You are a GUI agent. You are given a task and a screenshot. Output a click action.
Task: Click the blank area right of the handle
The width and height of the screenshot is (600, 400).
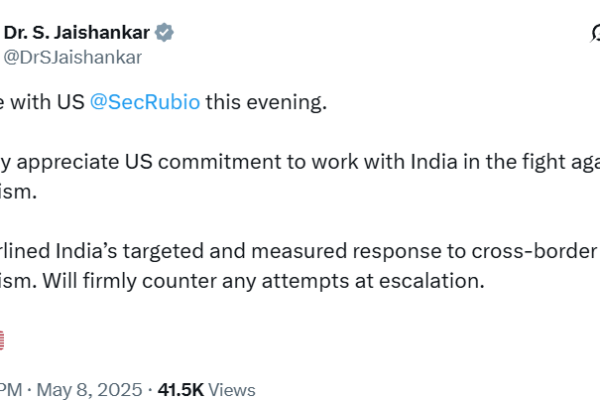click(350, 58)
